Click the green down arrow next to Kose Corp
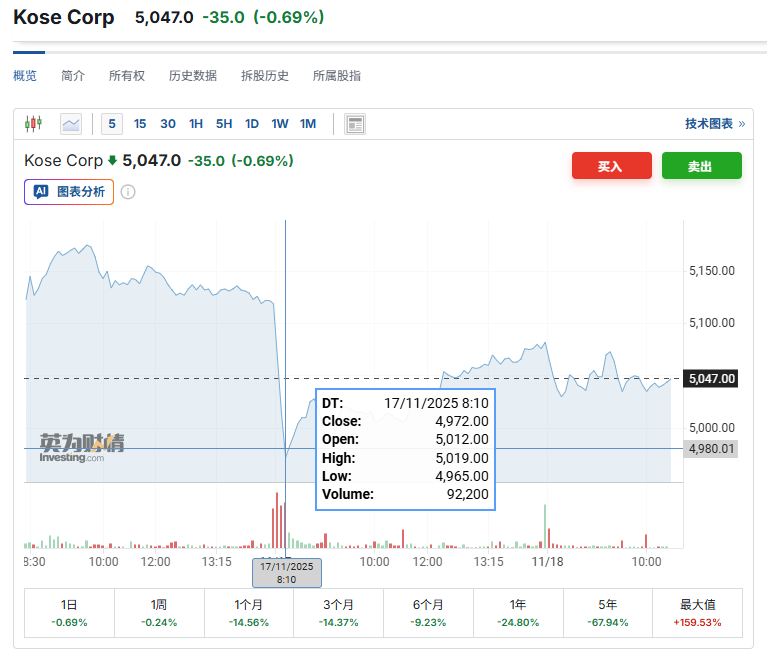 [x=112, y=160]
